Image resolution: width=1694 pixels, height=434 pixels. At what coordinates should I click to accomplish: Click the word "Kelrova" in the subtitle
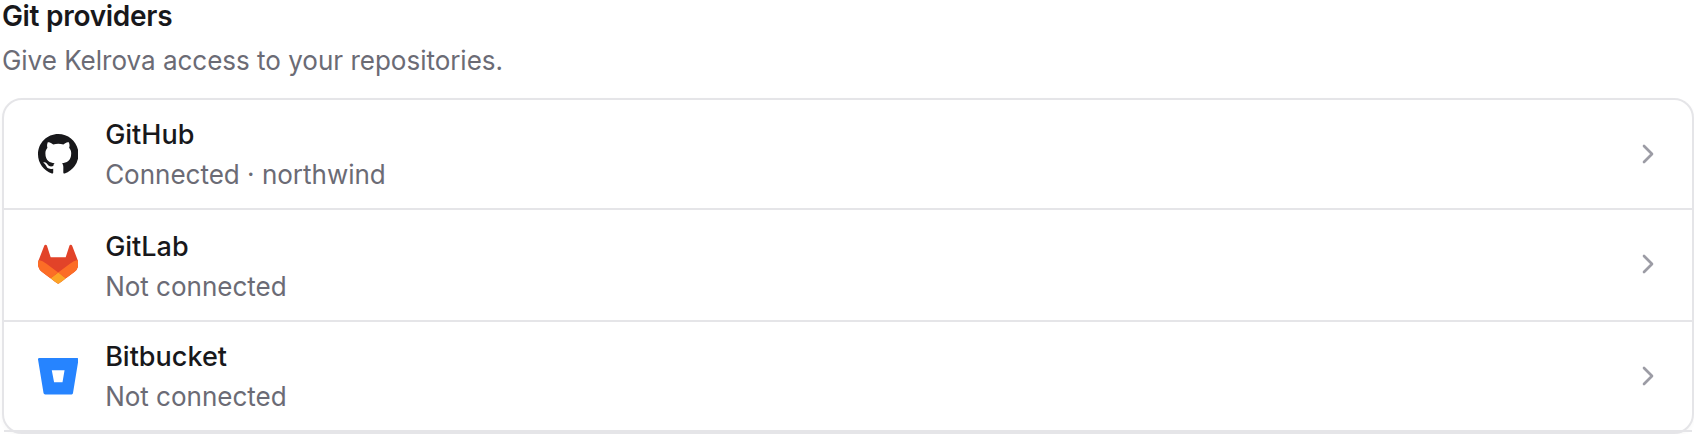109,61
